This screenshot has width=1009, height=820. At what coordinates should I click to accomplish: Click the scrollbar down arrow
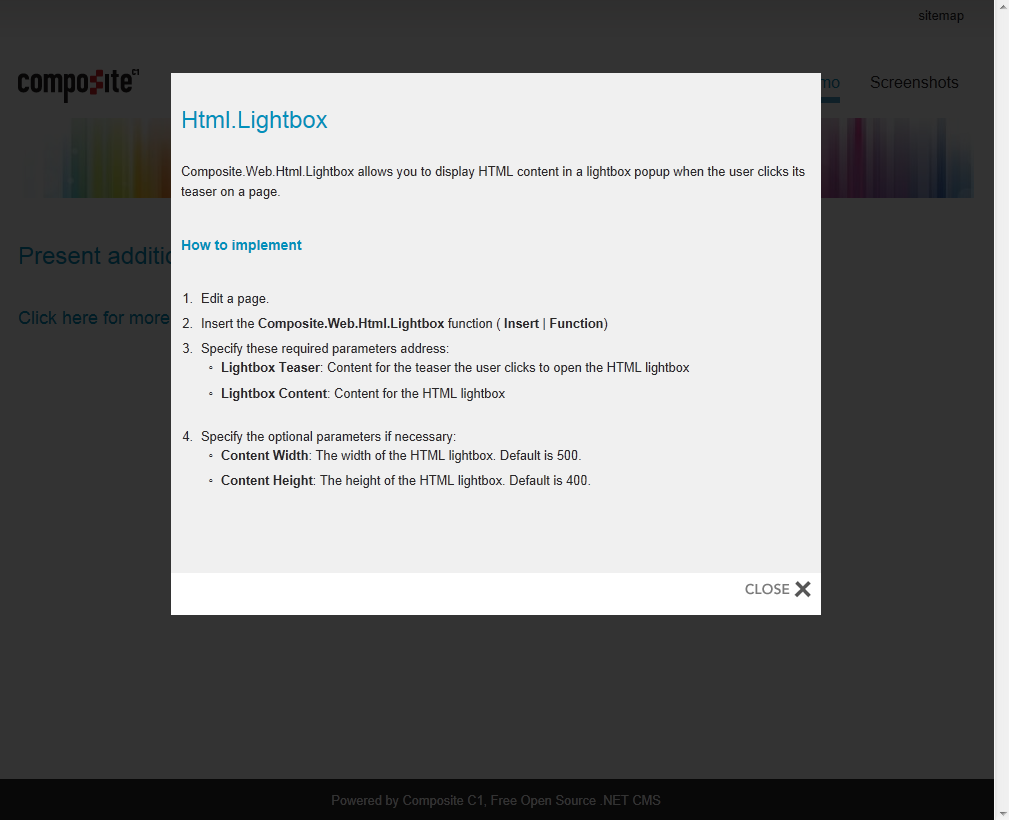click(1001, 812)
